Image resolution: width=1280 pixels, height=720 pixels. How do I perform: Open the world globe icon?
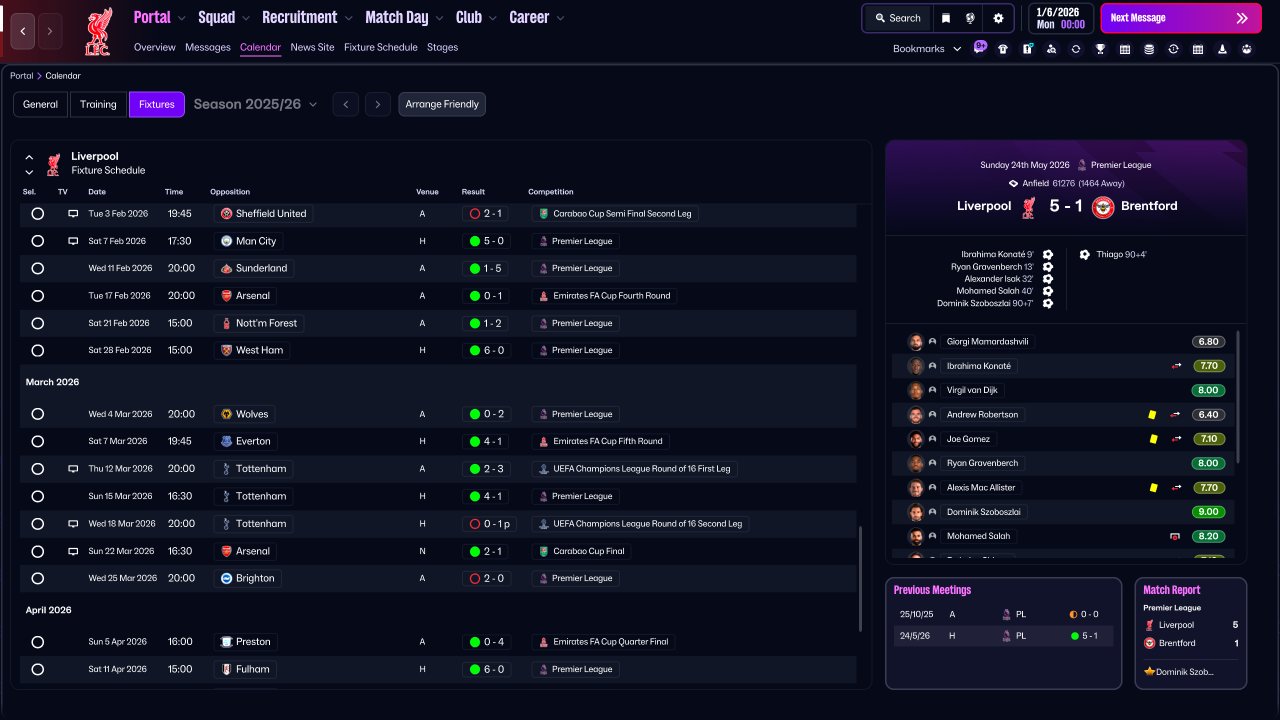pyautogui.click(x=970, y=18)
